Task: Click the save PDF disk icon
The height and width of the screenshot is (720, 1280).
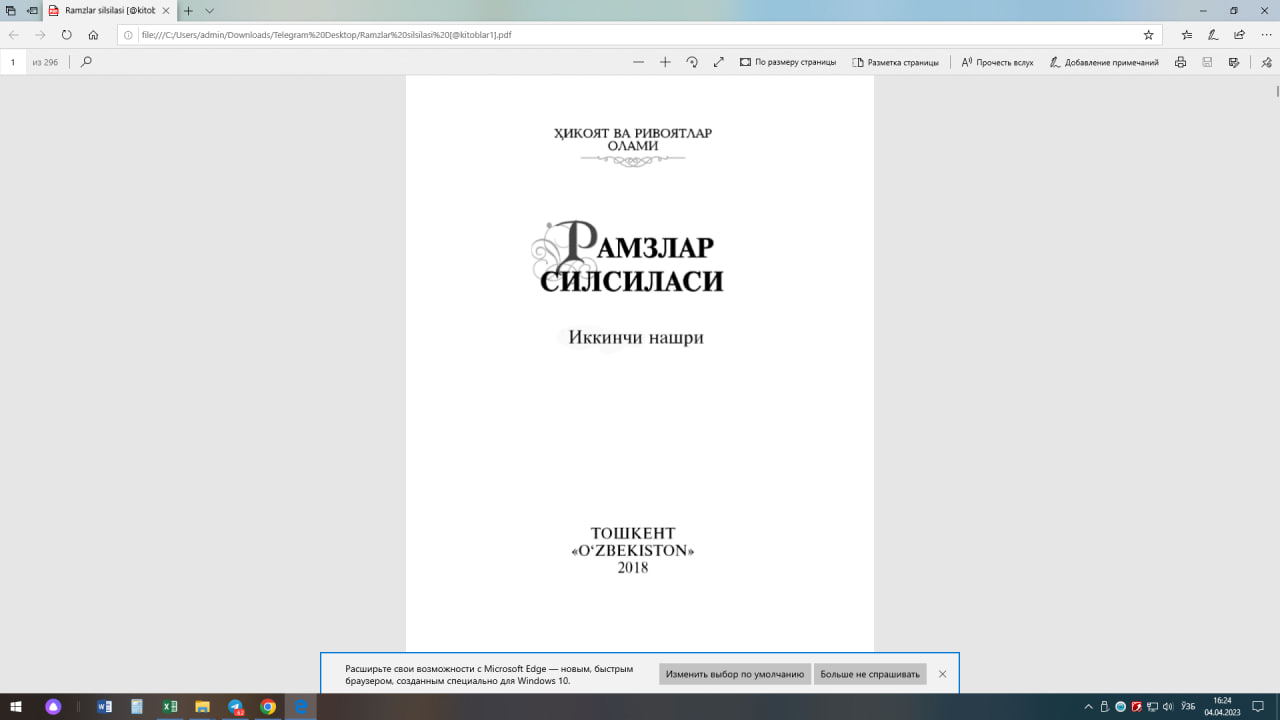Action: pyautogui.click(x=1207, y=62)
